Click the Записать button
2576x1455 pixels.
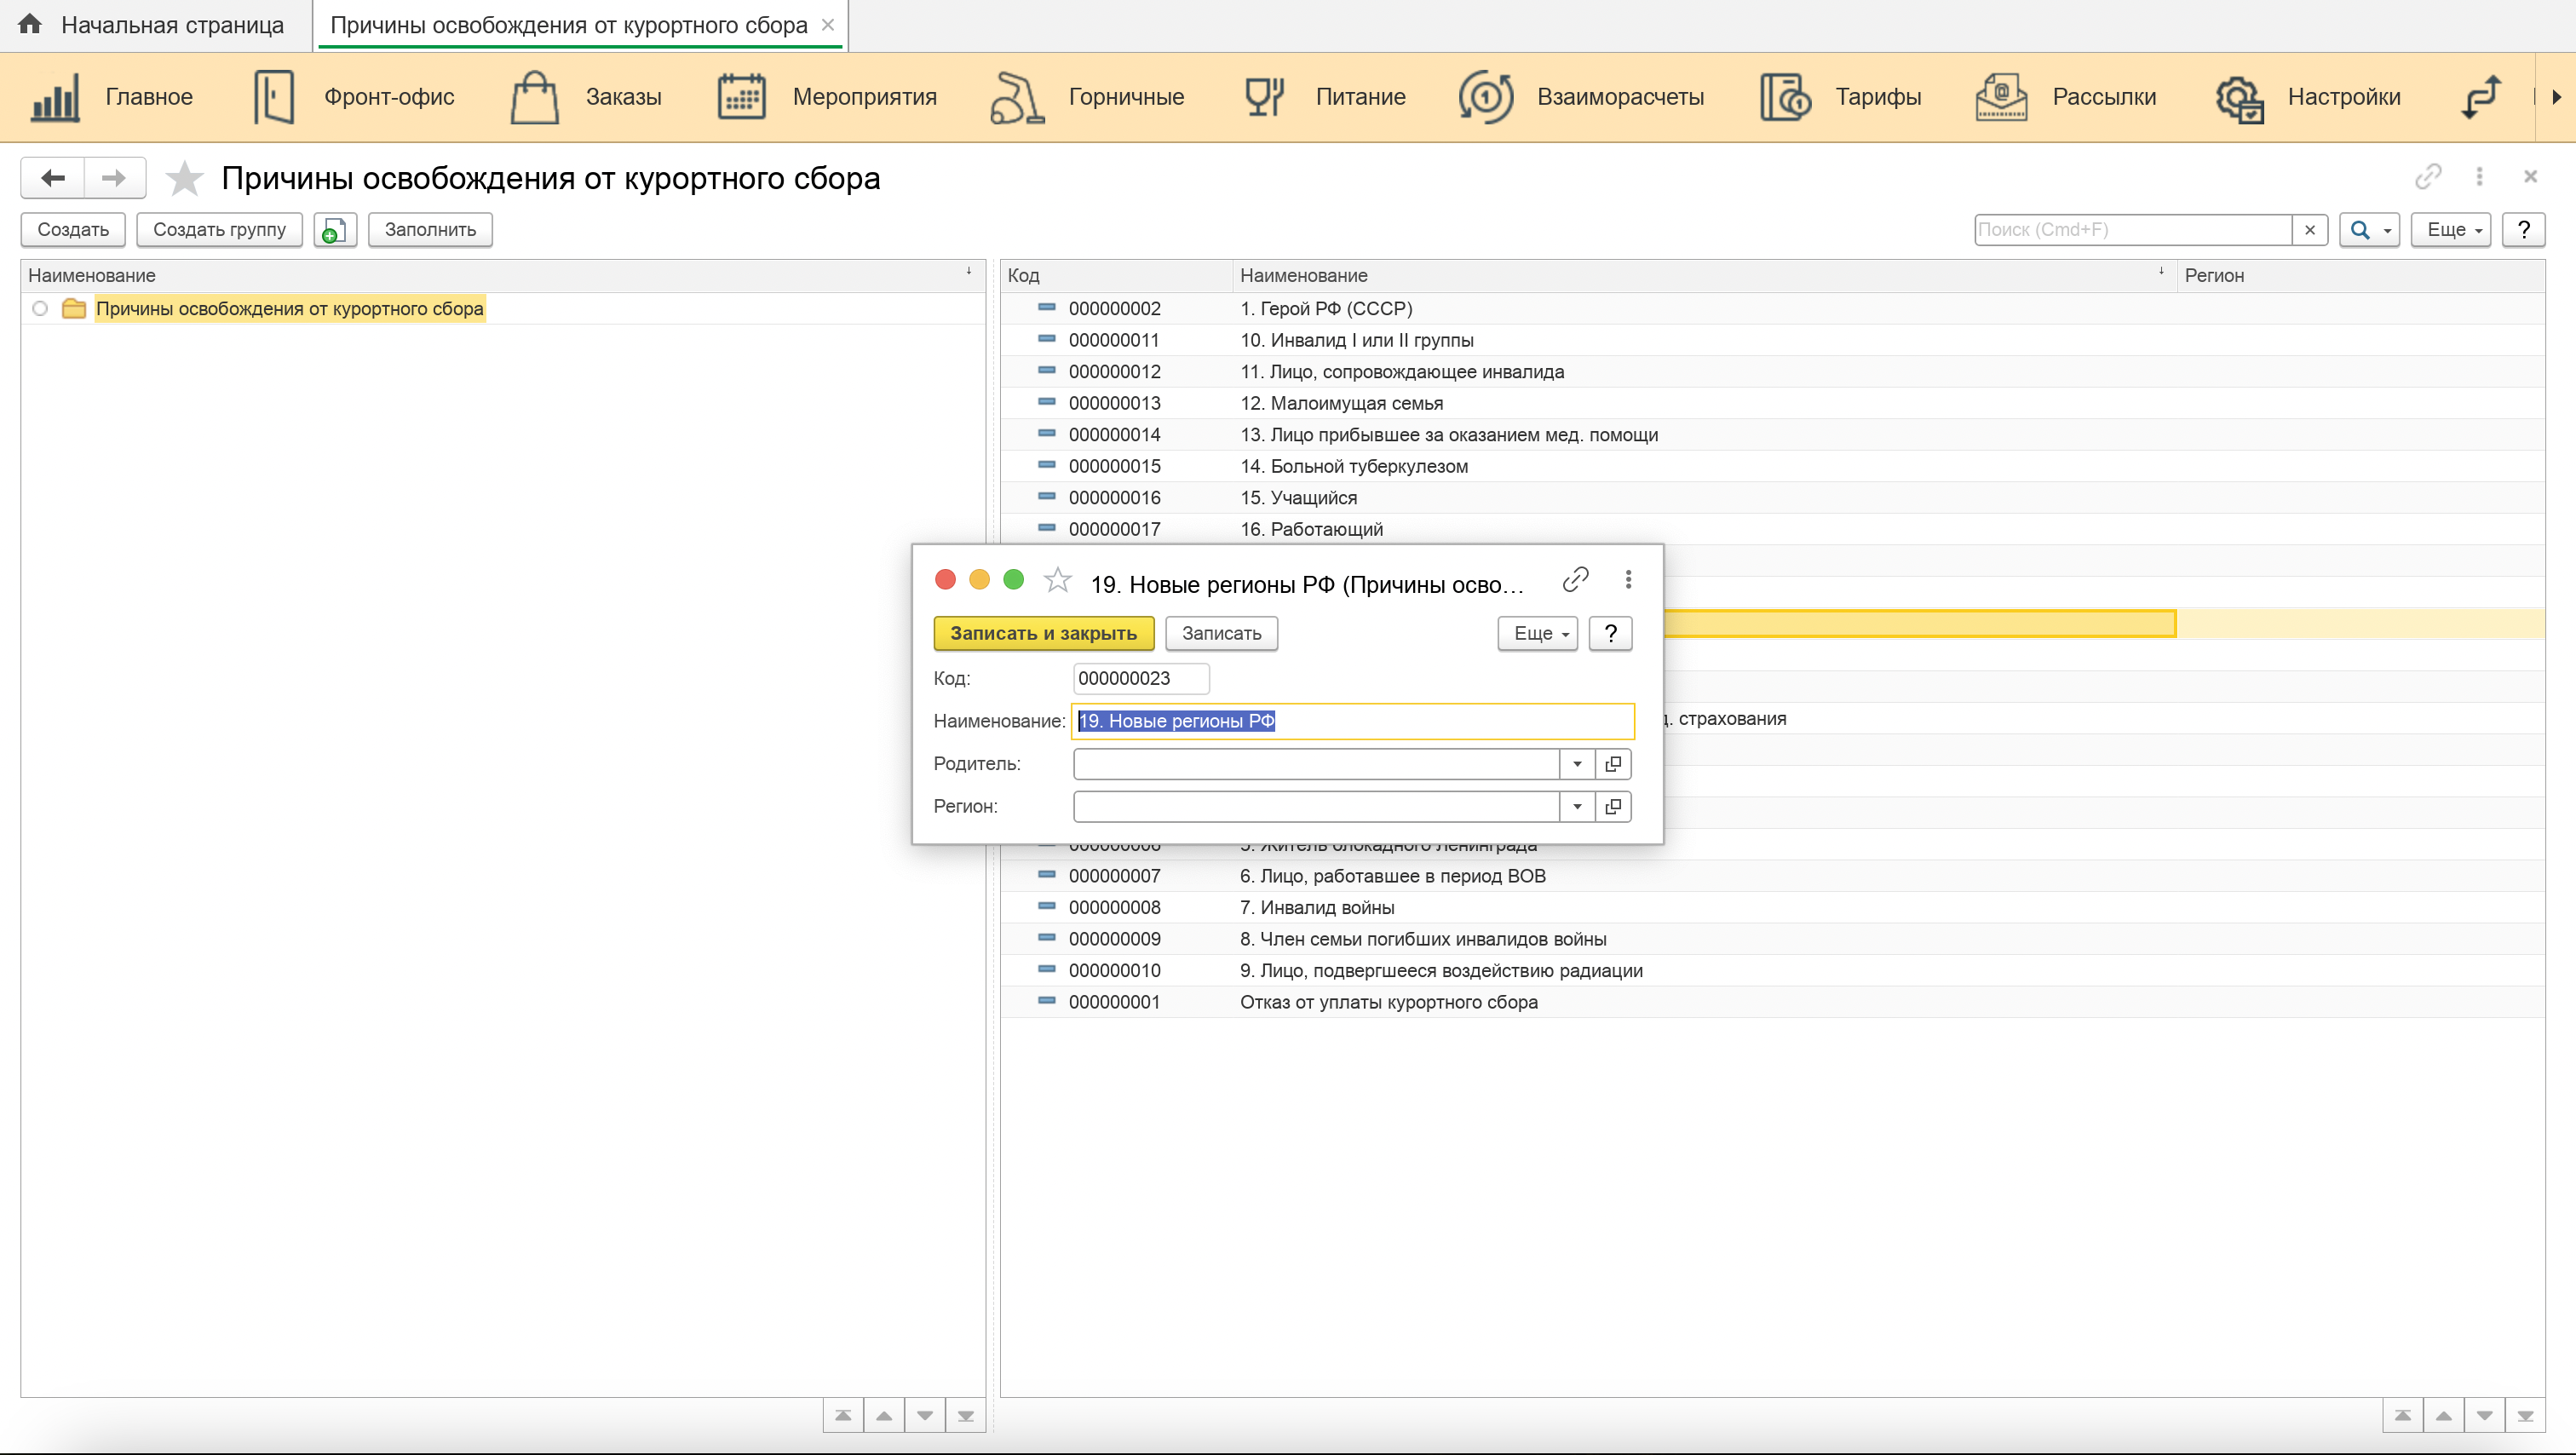[1221, 634]
